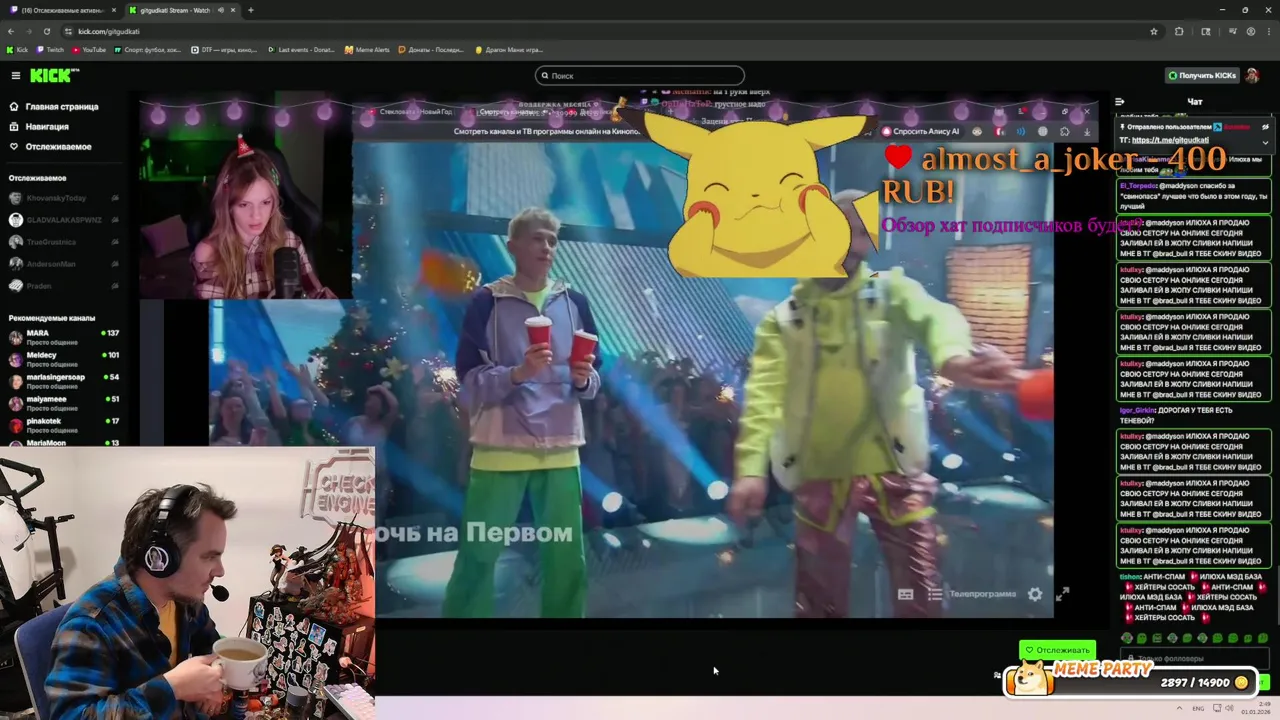Image resolution: width=1280 pixels, height=720 pixels.
Task: Pick the first emote in chat emote row
Action: pyautogui.click(x=1127, y=638)
